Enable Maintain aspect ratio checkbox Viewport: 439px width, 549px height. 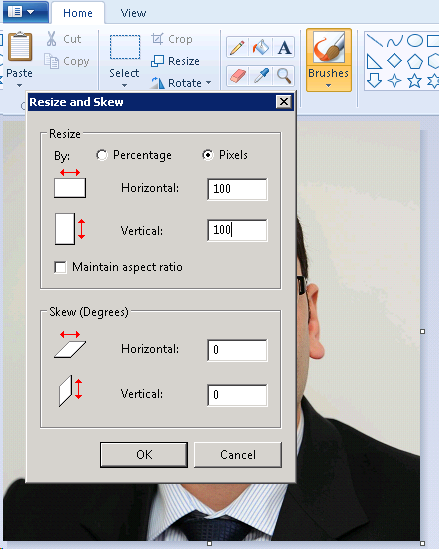(60, 267)
